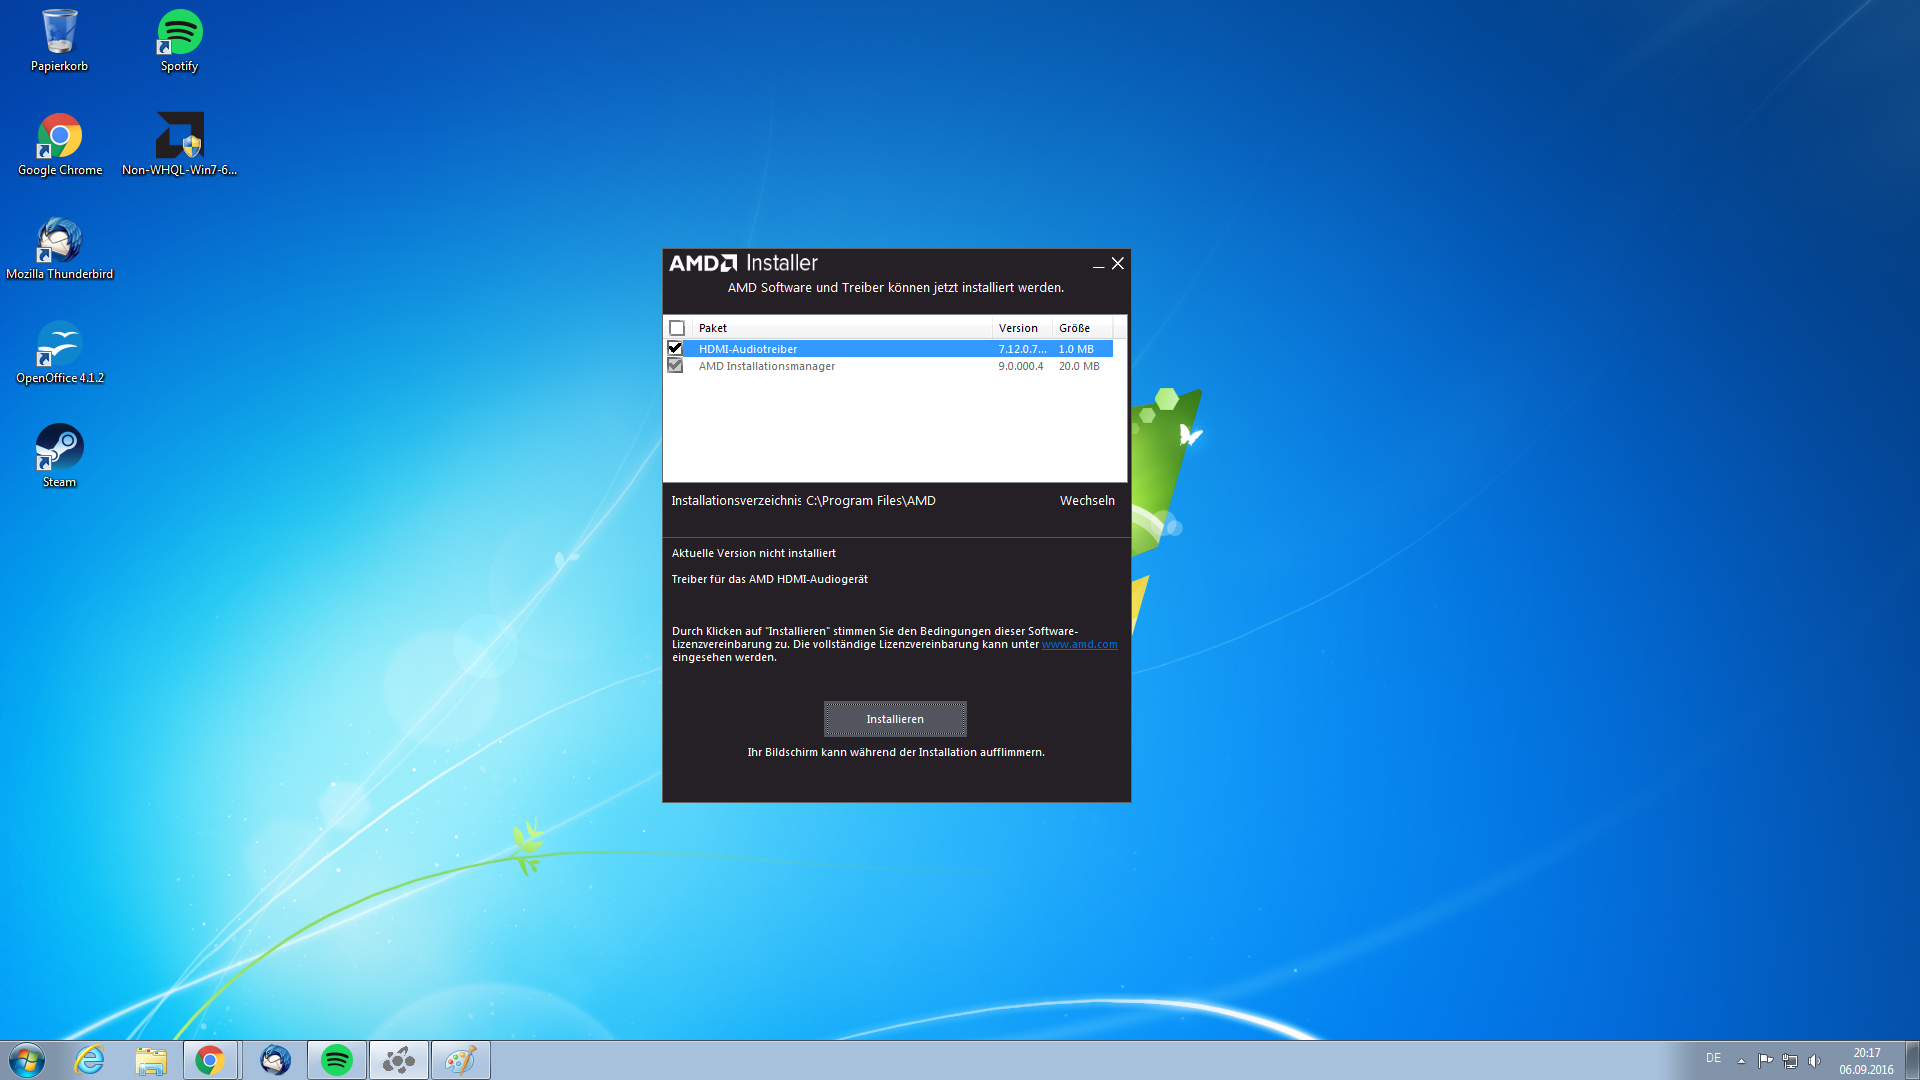1920x1080 pixels.
Task: Click the Installieren button
Action: (895, 719)
